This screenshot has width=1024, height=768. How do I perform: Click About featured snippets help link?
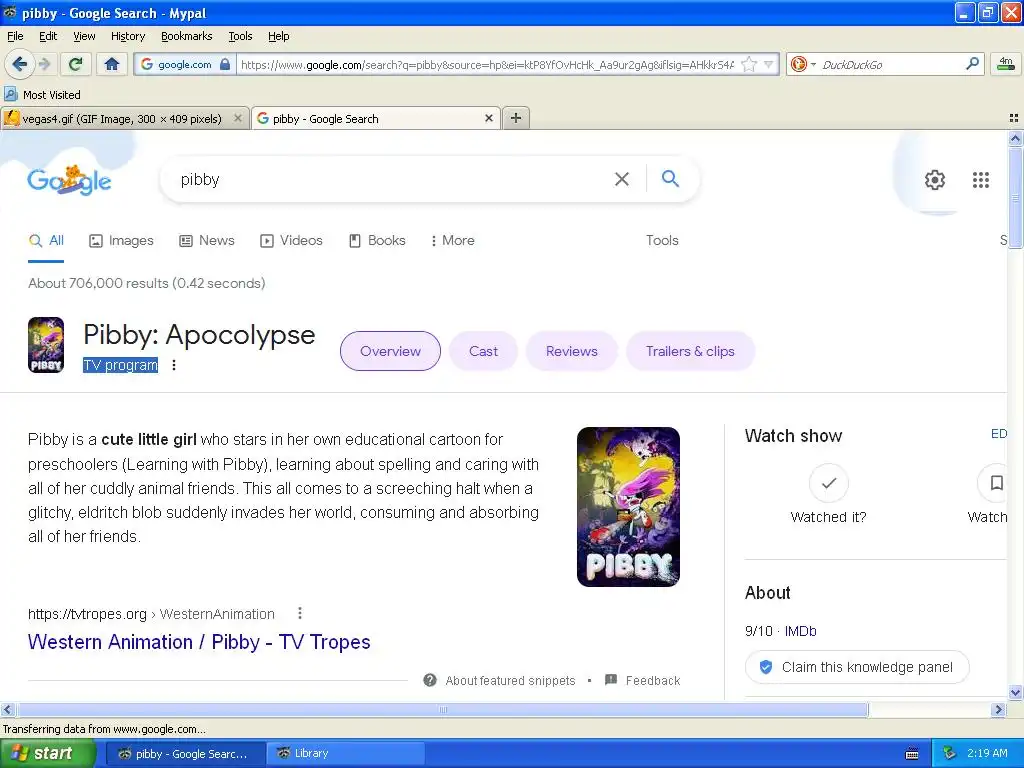pyautogui.click(x=500, y=680)
